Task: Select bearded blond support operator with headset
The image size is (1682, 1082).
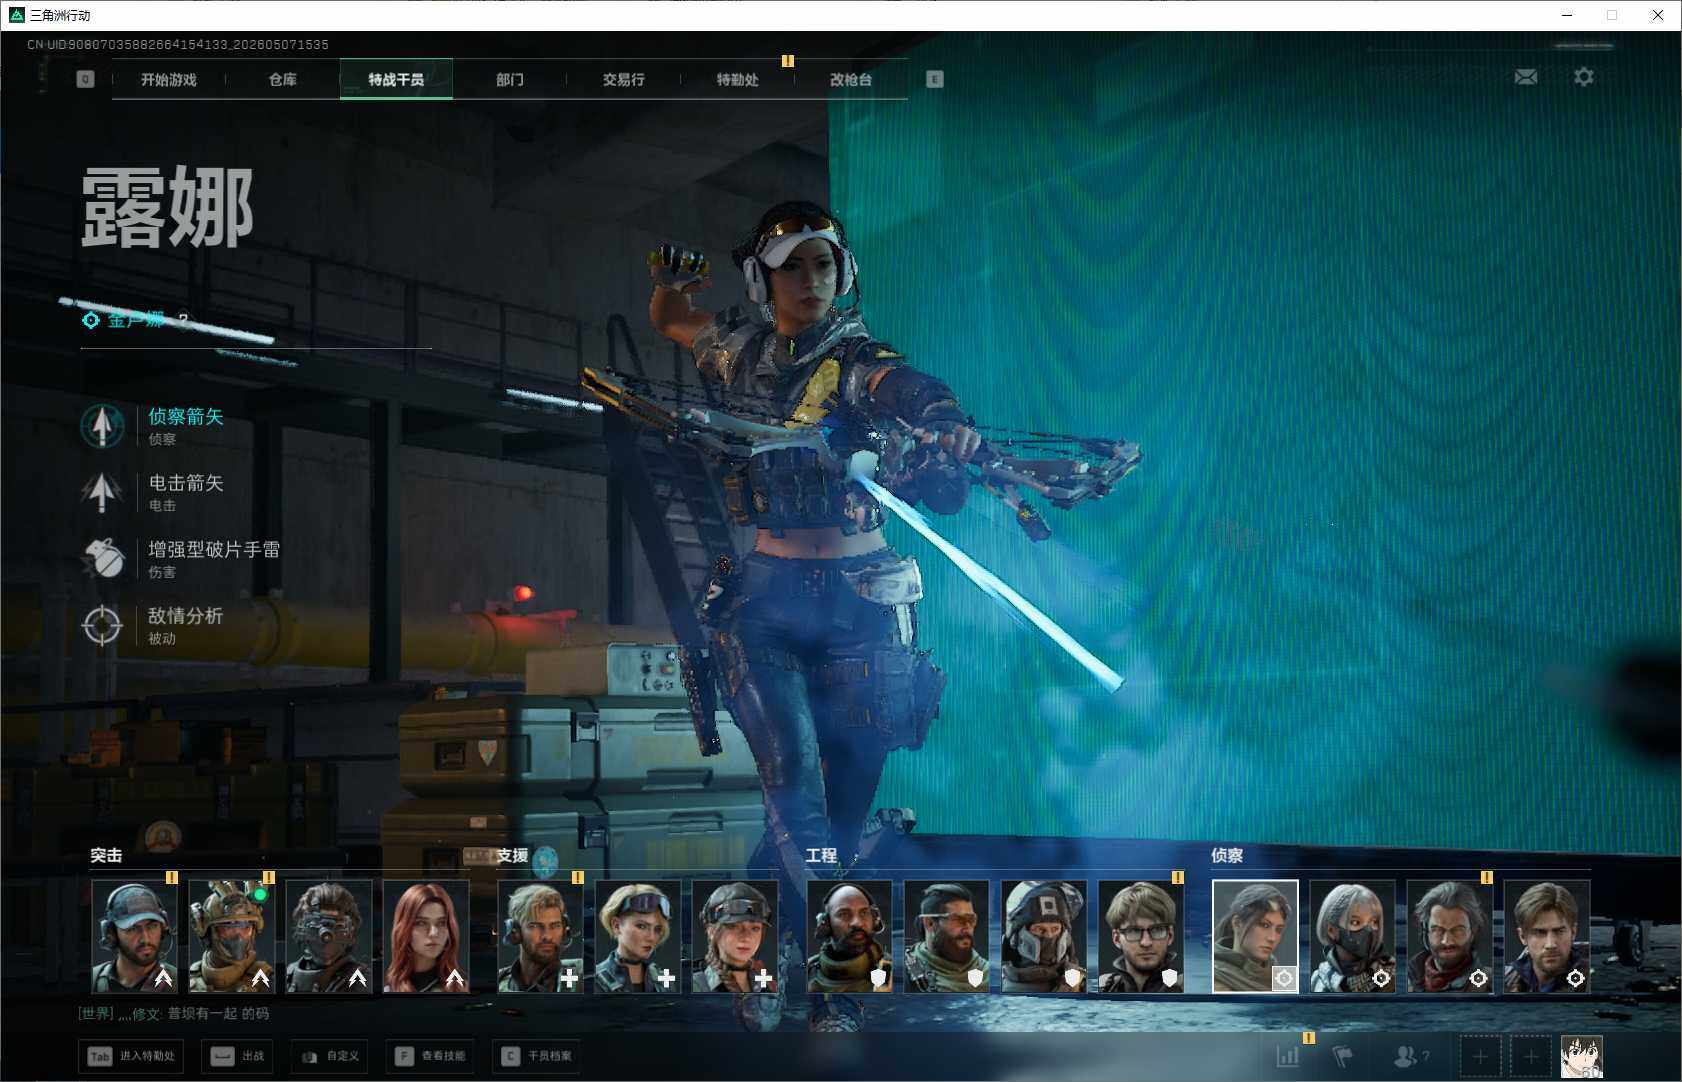Action: 541,936
